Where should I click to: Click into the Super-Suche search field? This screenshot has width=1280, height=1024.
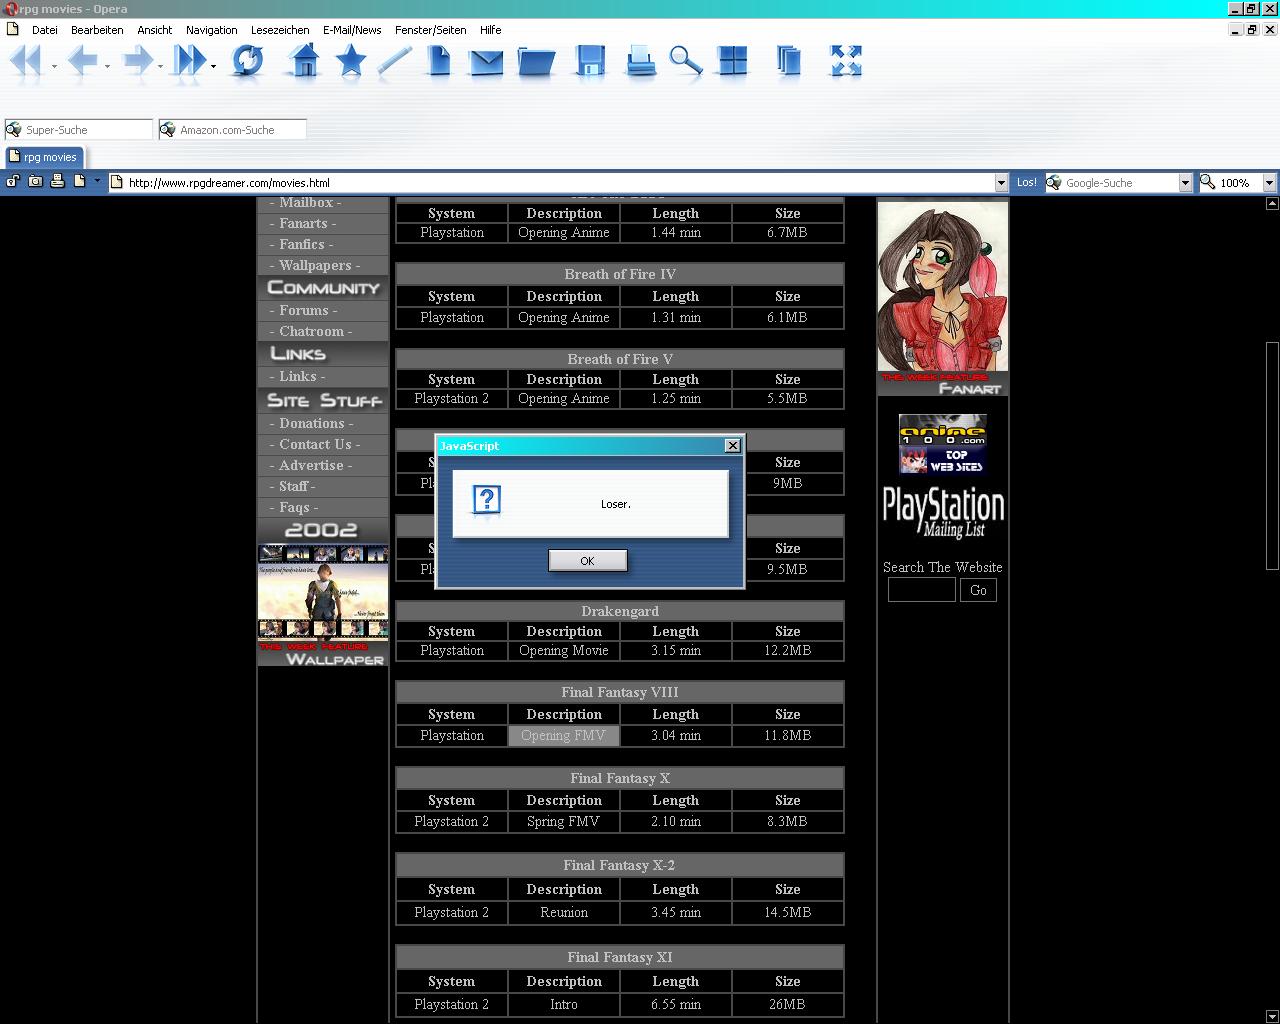[x=78, y=129]
